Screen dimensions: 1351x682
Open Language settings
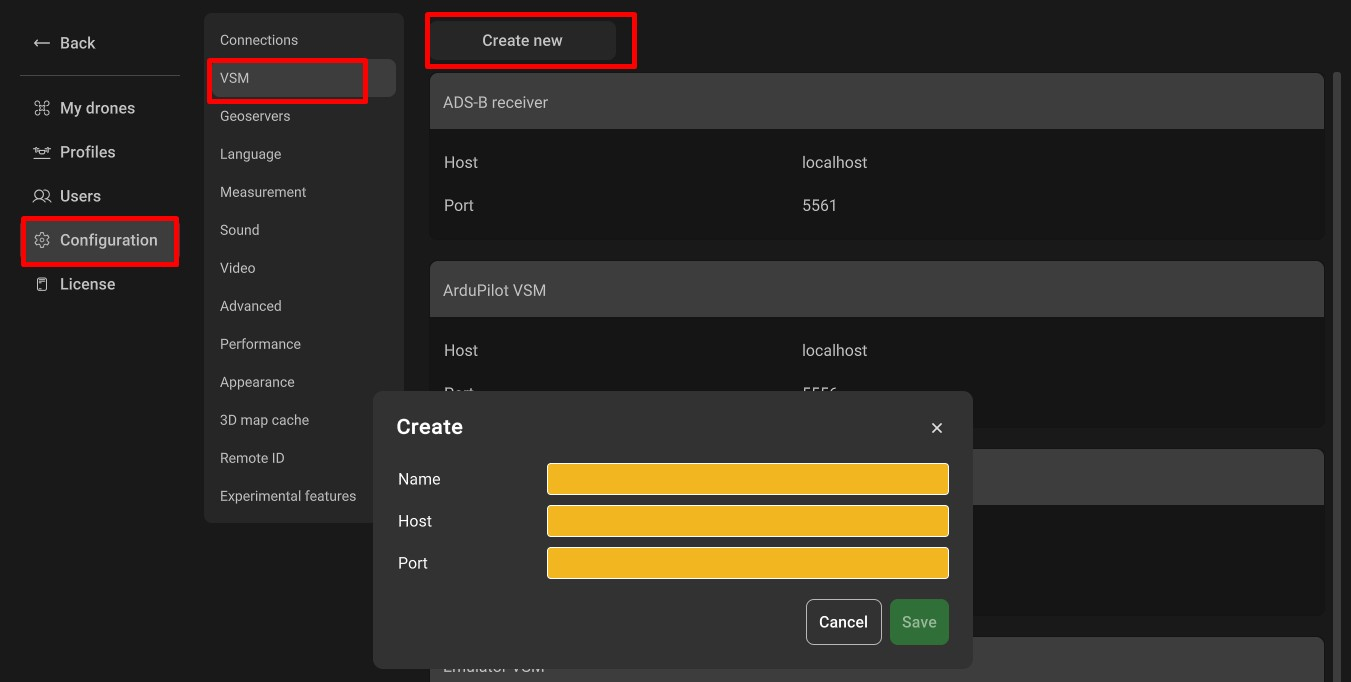coord(250,154)
